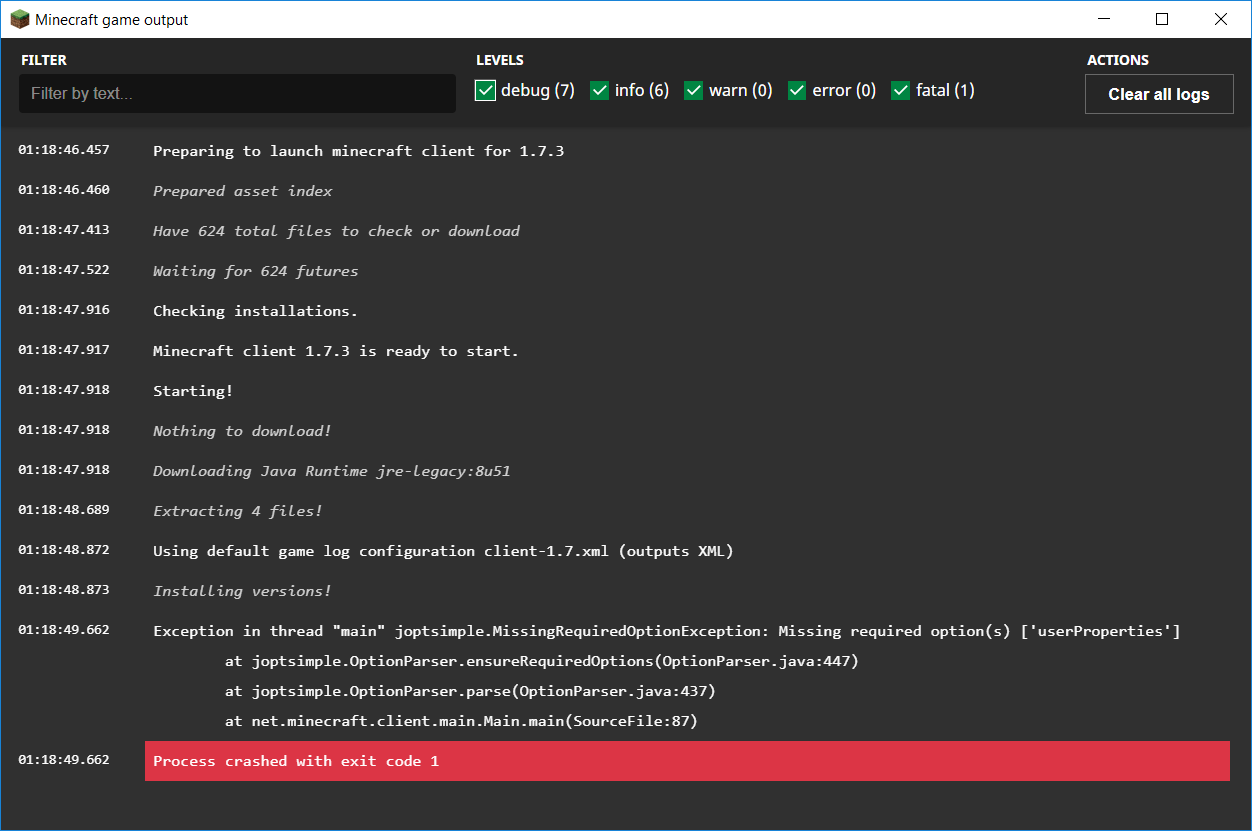Click the Clear all logs button
The width and height of the screenshot is (1252, 831).
tap(1159, 94)
